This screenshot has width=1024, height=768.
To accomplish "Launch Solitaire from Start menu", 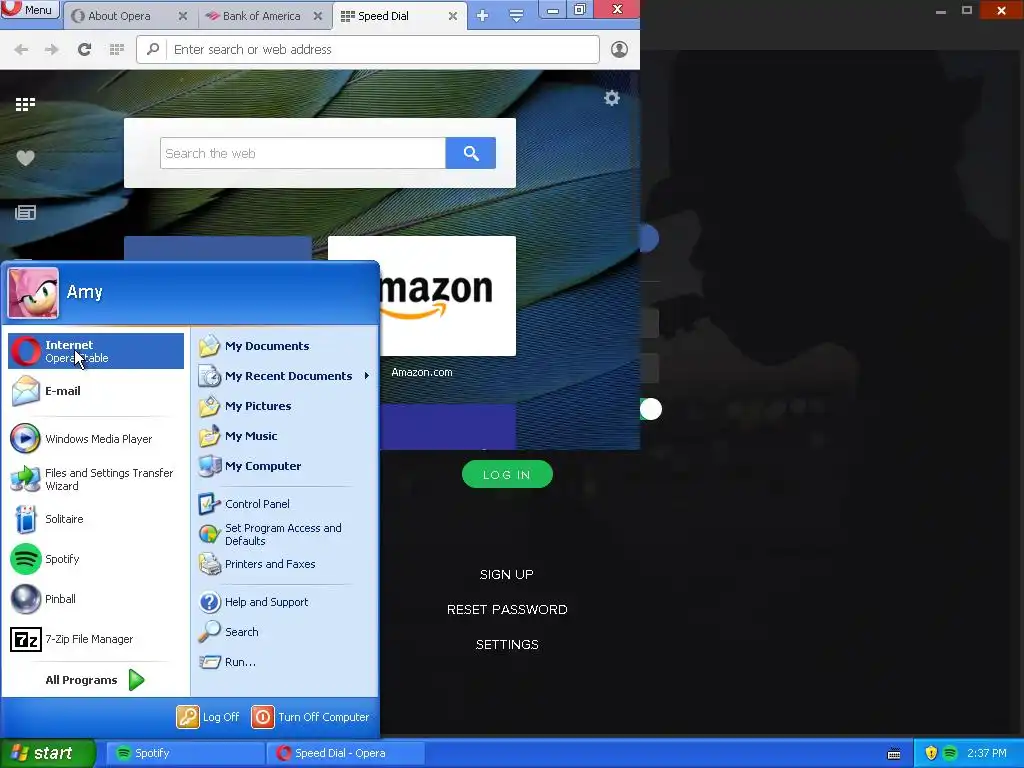I will click(x=96, y=519).
